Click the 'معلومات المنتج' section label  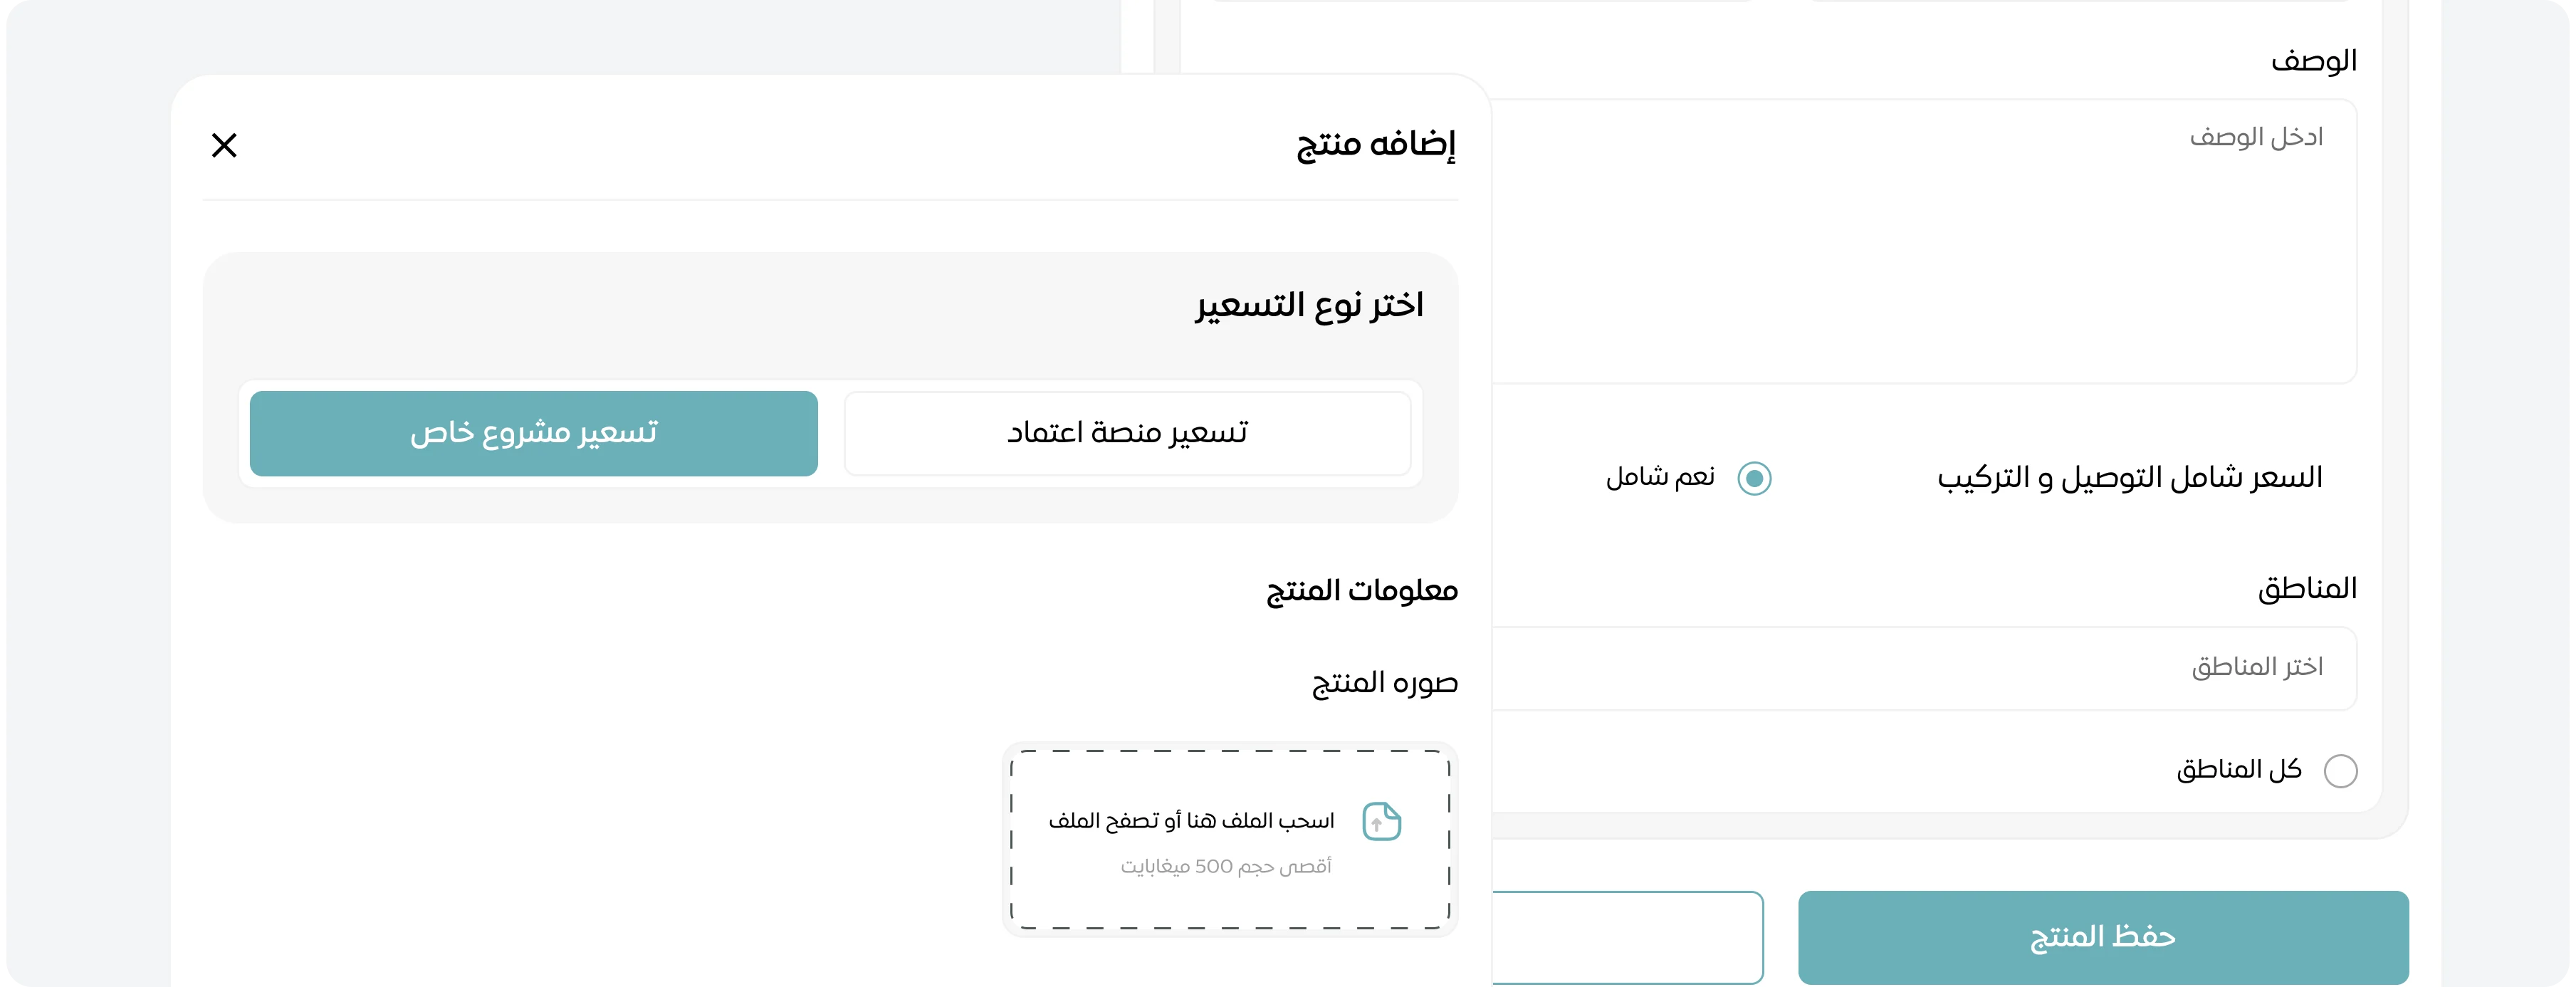[x=1360, y=590]
